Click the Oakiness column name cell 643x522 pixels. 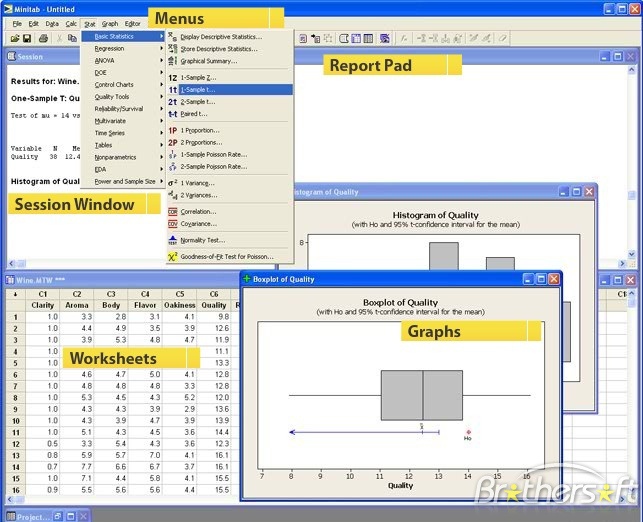[180, 305]
